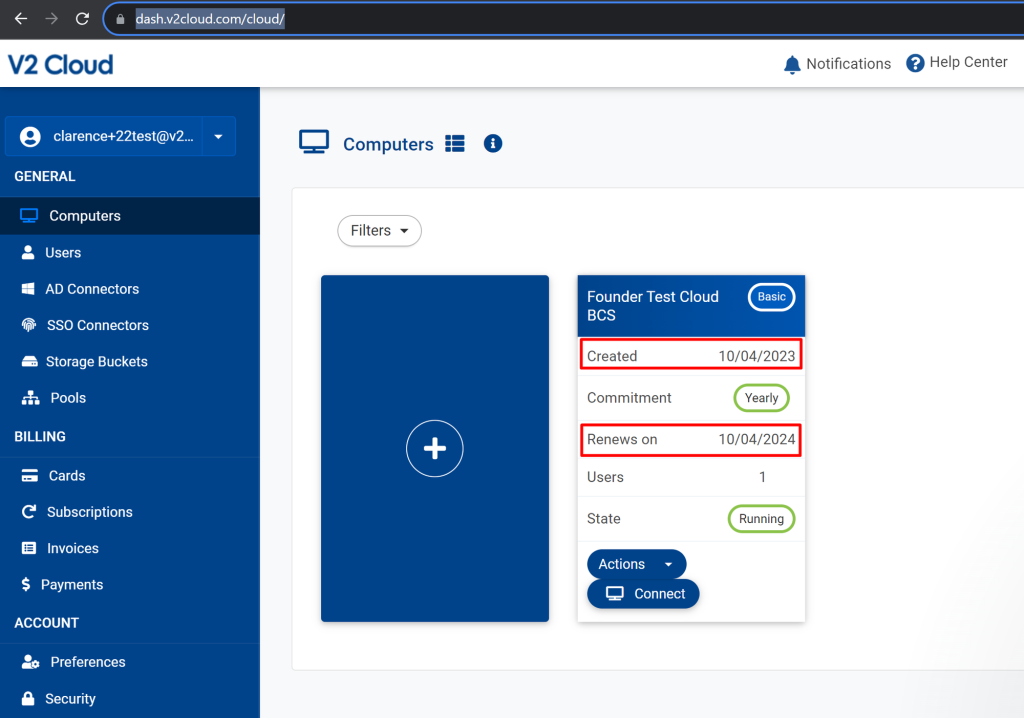
Task: Click the Payments sidebar icon
Action: [33, 584]
